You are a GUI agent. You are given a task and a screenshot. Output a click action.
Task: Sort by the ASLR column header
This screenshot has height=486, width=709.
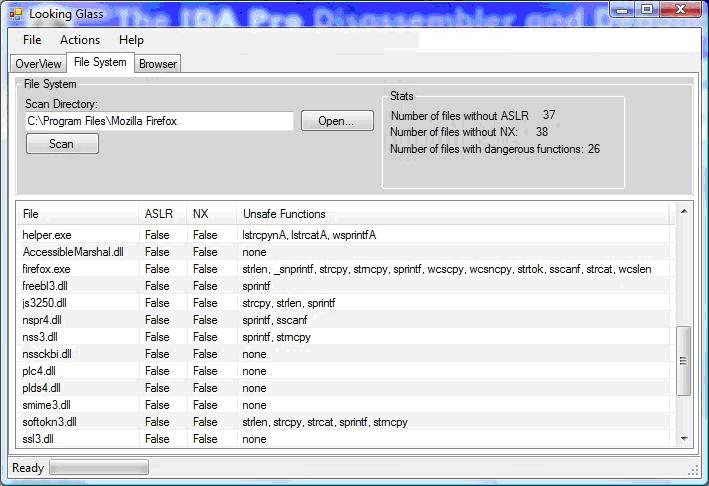162,214
